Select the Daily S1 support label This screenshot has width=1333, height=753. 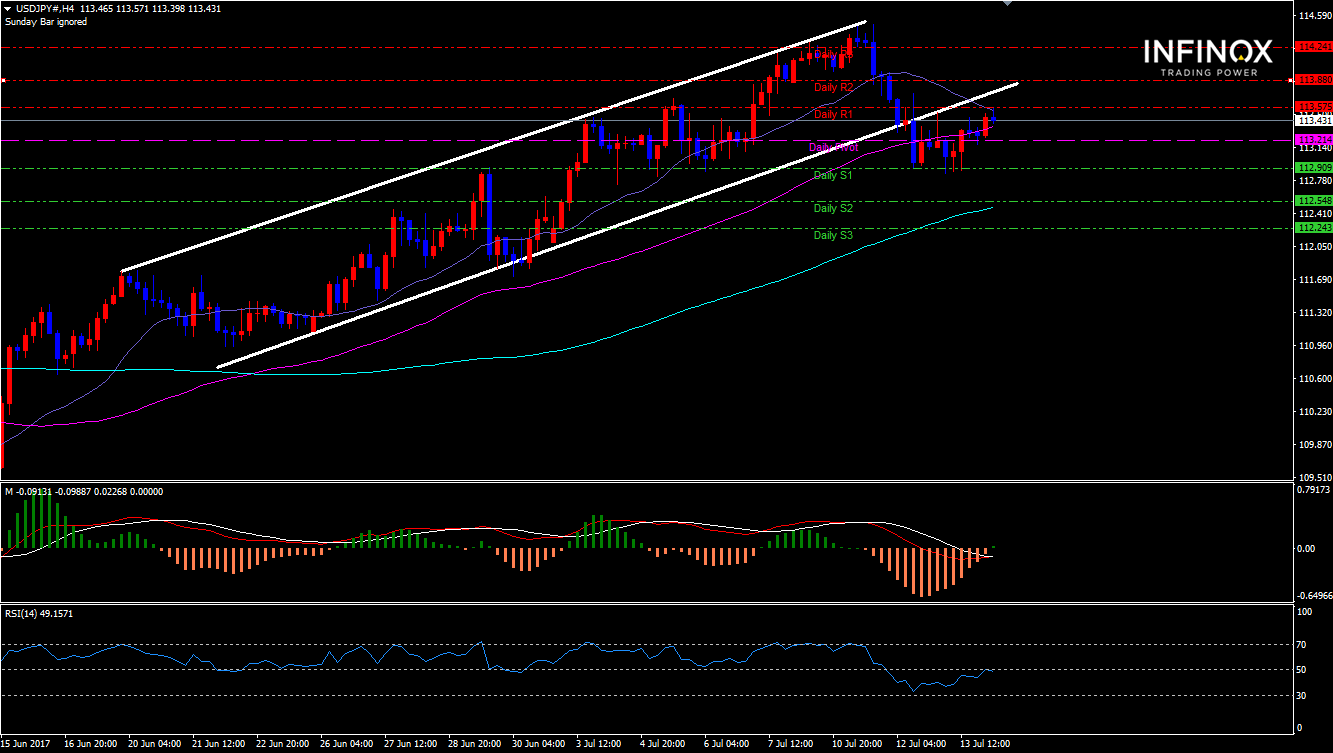[x=833, y=176]
